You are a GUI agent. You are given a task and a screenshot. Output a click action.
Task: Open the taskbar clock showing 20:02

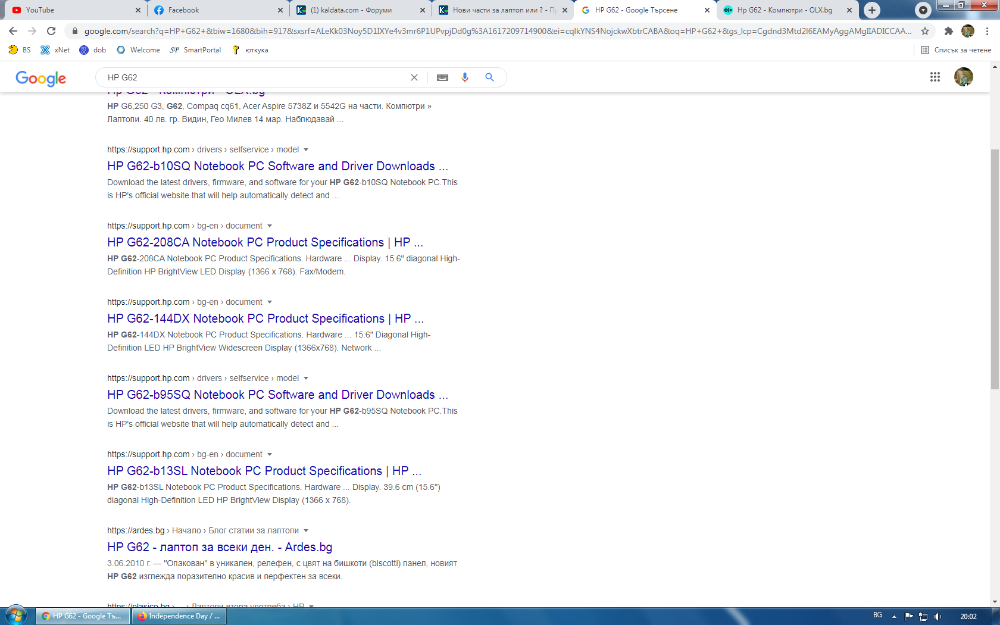pyautogui.click(x=968, y=616)
